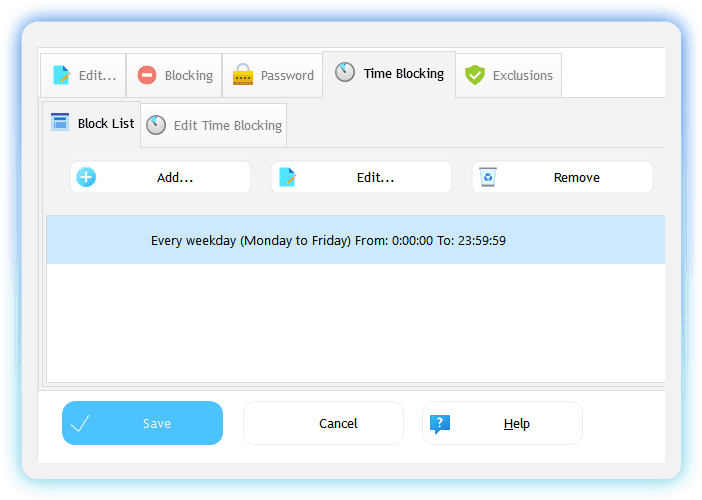Open the Exclusions tab

[509, 75]
